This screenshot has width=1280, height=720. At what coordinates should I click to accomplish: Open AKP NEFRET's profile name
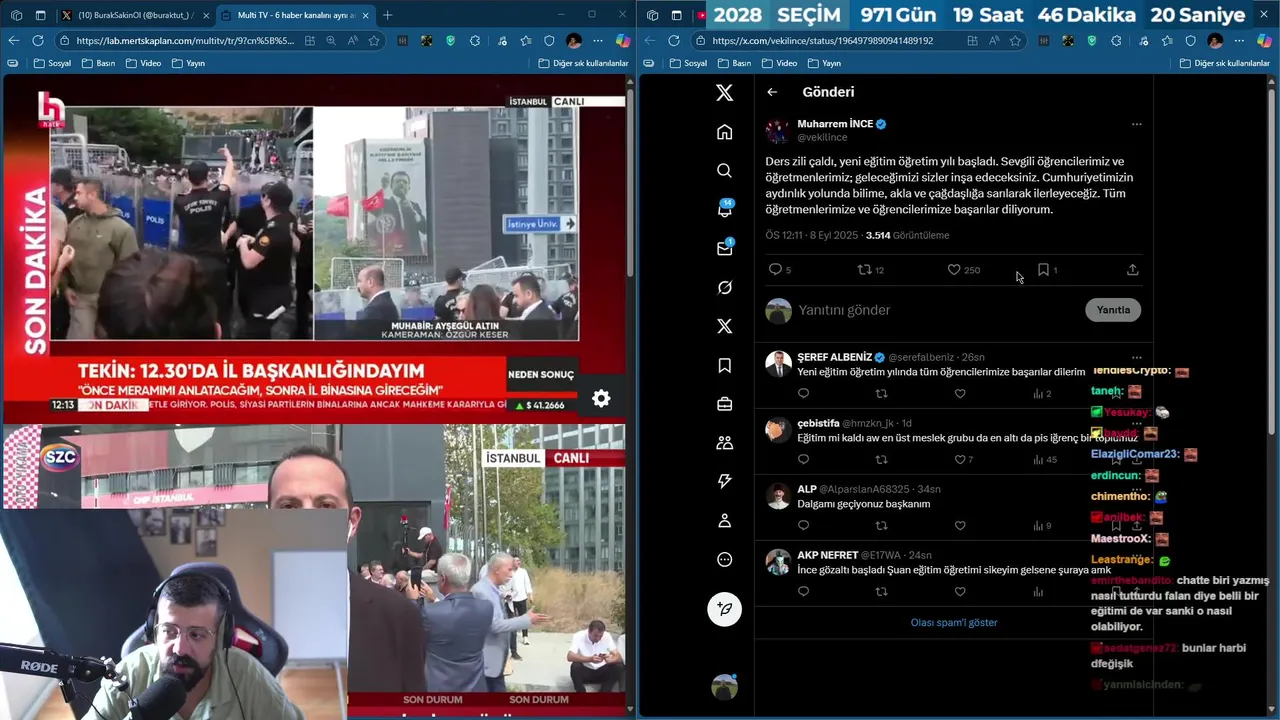[828, 555]
